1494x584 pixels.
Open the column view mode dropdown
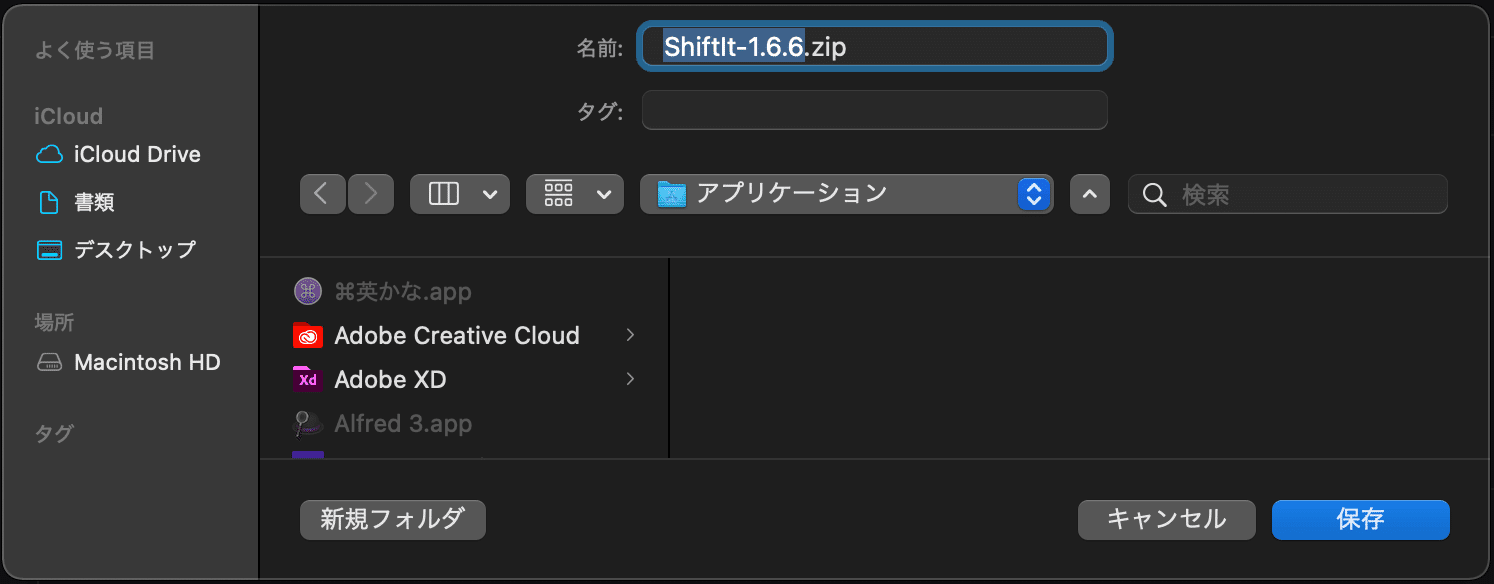coord(460,194)
